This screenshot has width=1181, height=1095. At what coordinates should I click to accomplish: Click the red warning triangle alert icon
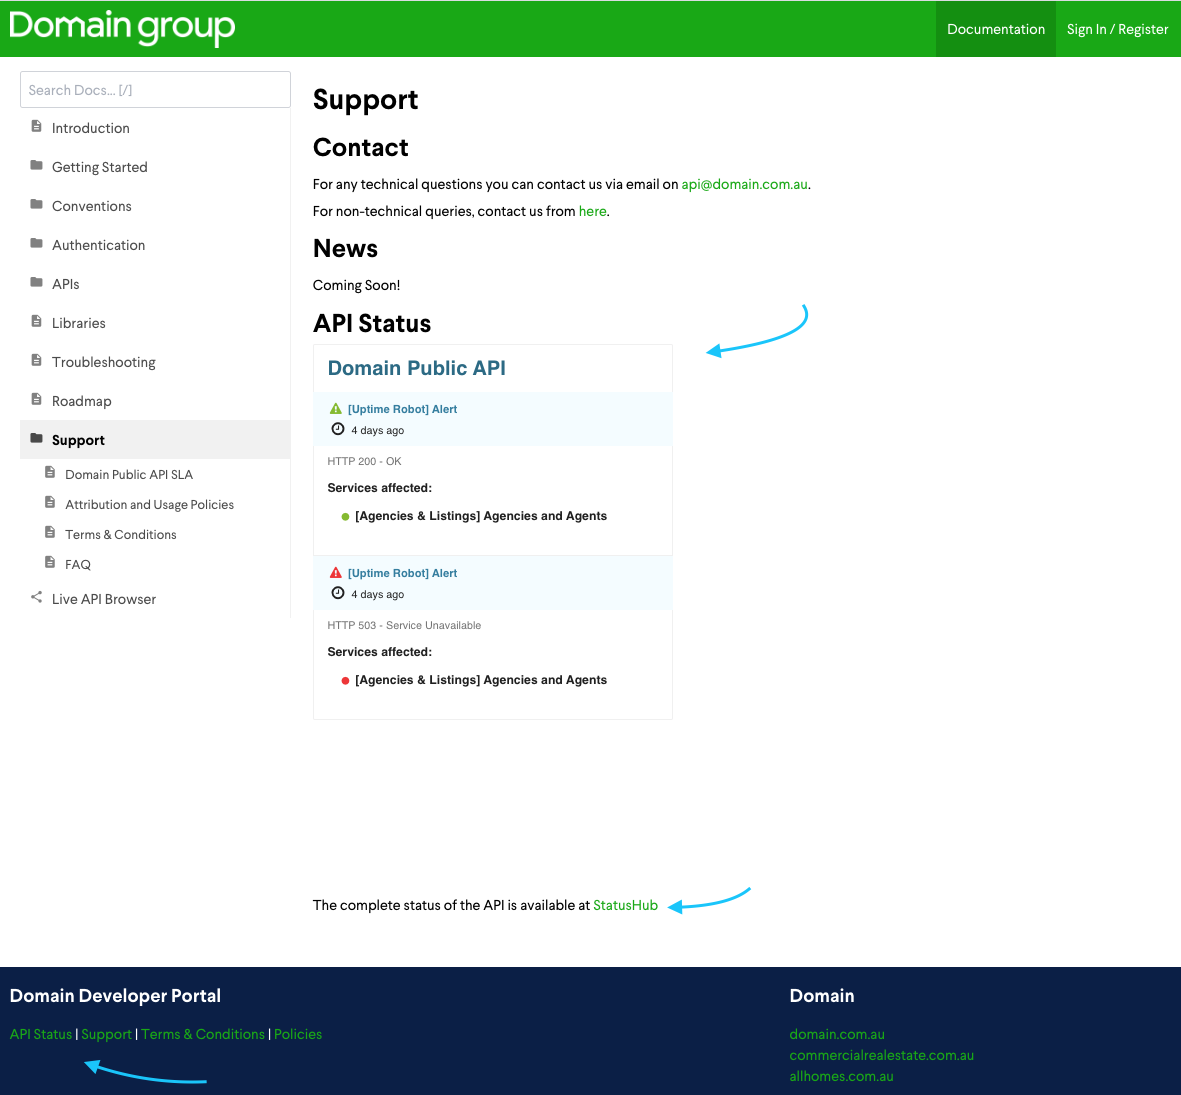(x=336, y=573)
